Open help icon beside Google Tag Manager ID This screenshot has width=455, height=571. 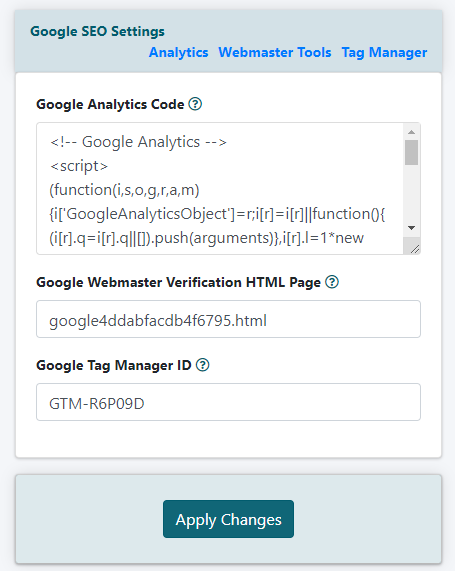[203, 365]
